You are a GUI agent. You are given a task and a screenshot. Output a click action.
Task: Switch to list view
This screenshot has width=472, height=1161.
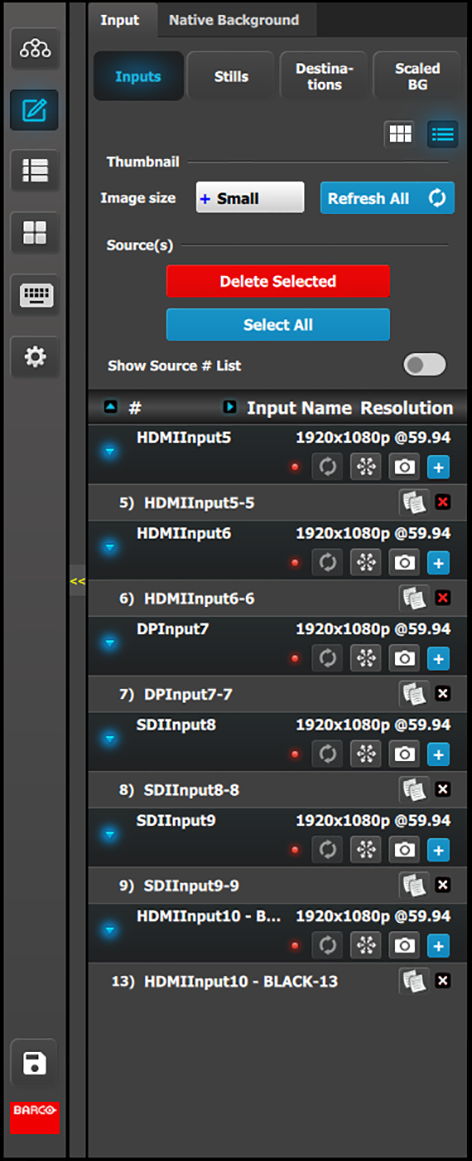click(x=443, y=134)
